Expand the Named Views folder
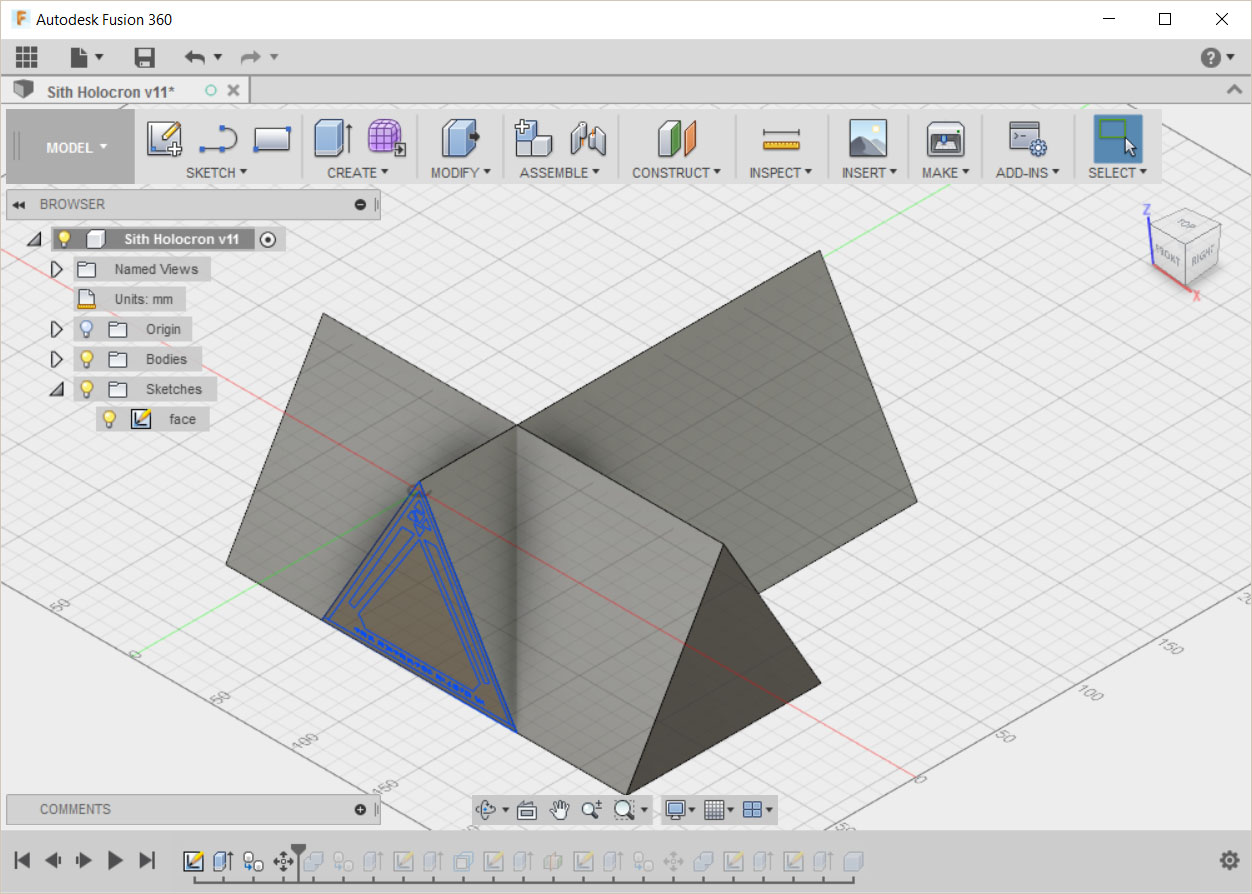The image size is (1252, 894). point(57,268)
